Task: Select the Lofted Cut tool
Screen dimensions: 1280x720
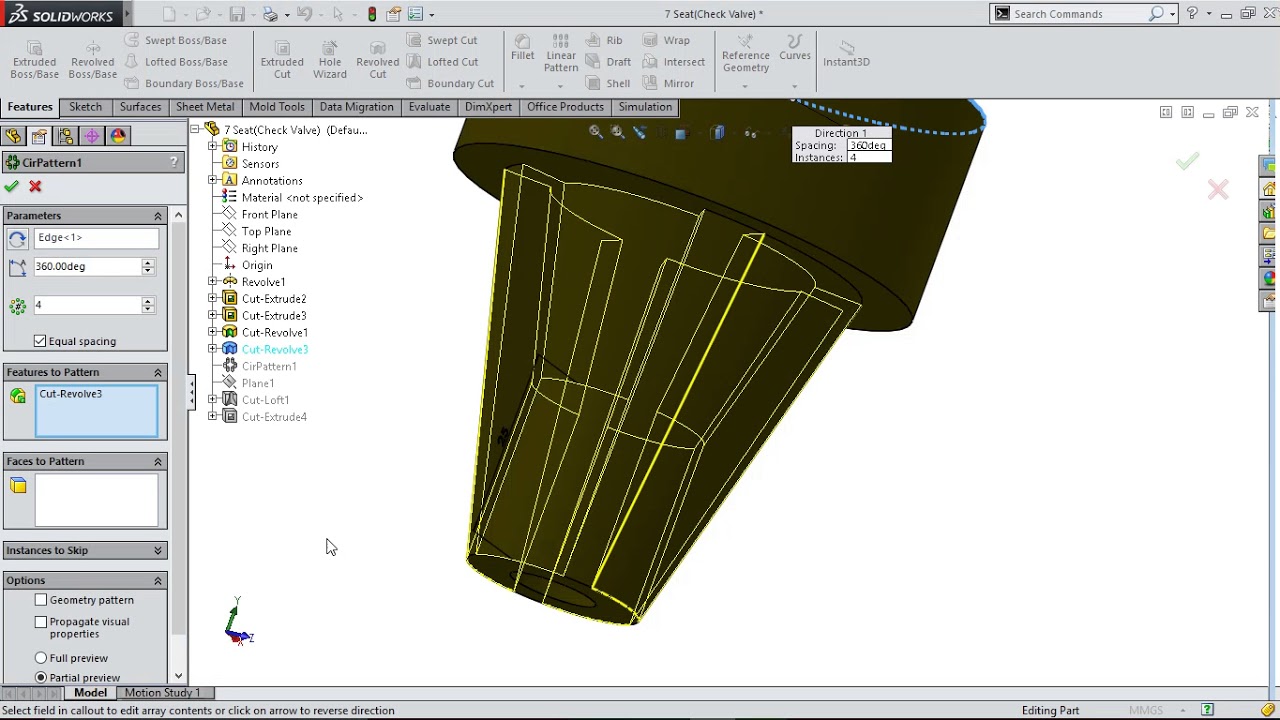Action: tap(442, 62)
